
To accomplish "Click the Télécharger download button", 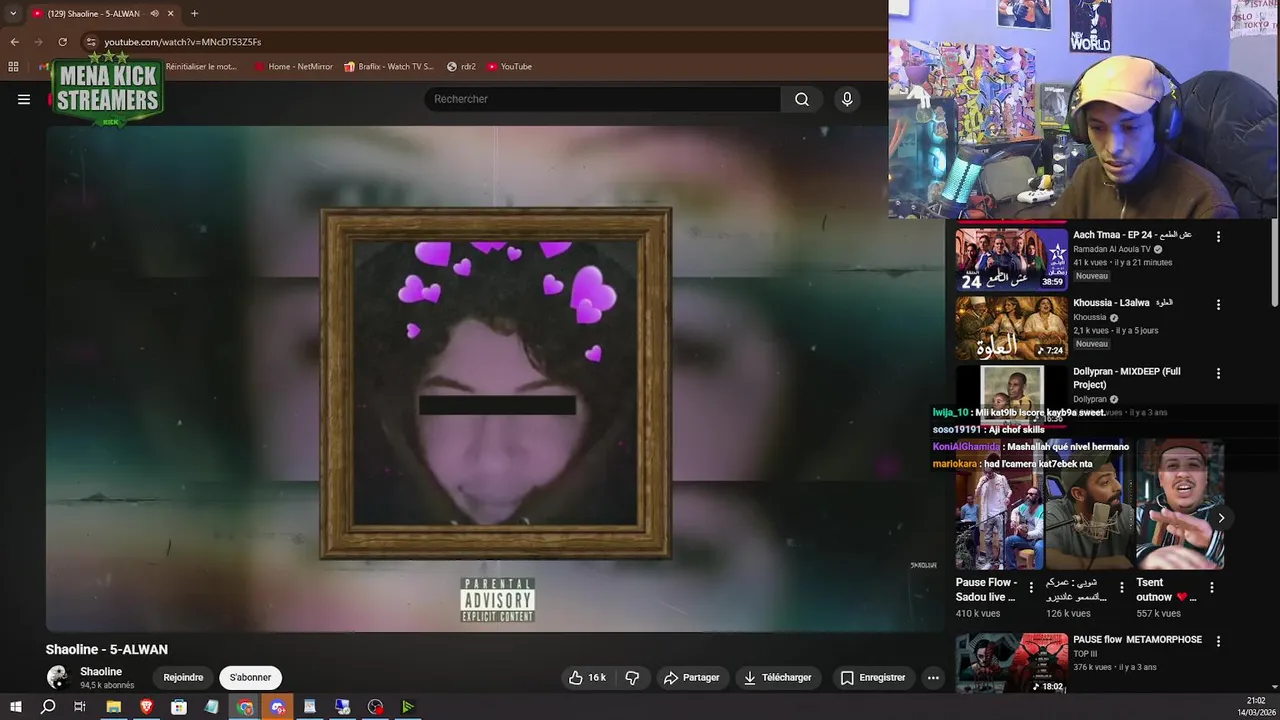I will [x=777, y=677].
